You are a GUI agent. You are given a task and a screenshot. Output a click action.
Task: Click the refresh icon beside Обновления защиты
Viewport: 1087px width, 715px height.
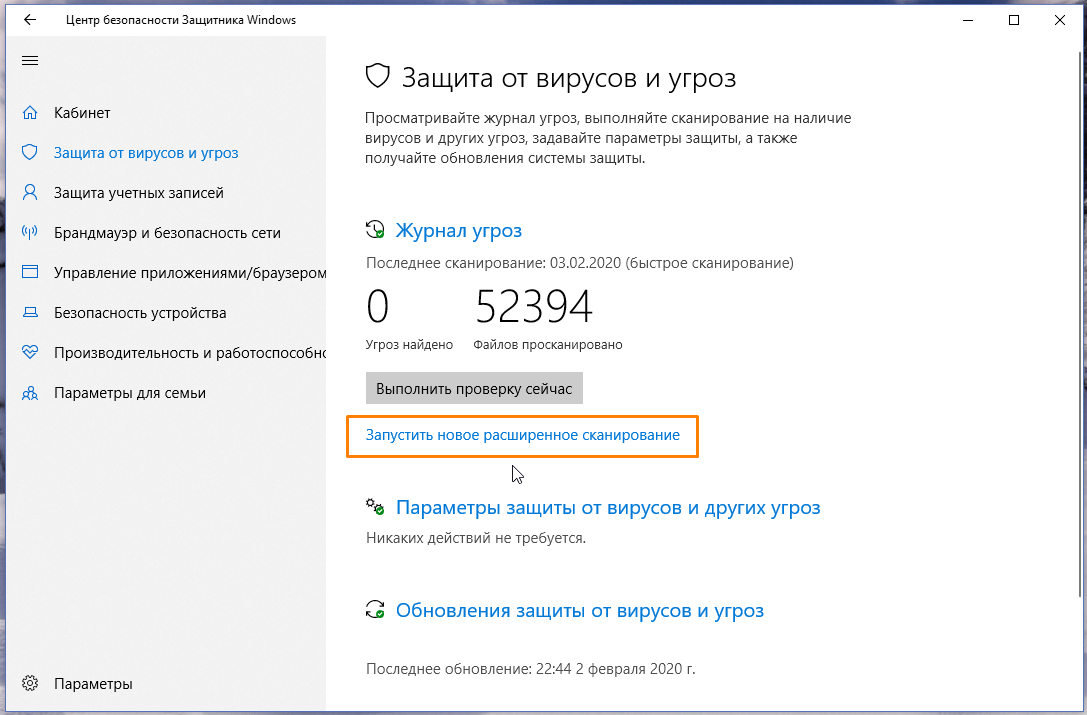click(375, 610)
